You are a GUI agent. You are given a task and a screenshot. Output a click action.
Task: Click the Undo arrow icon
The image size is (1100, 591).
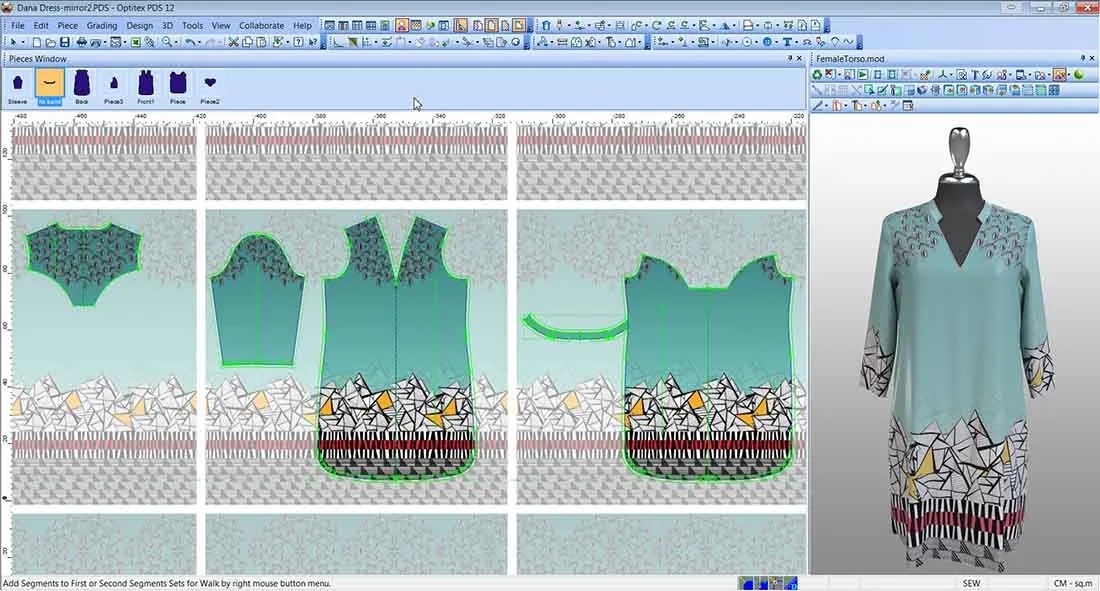(189, 42)
